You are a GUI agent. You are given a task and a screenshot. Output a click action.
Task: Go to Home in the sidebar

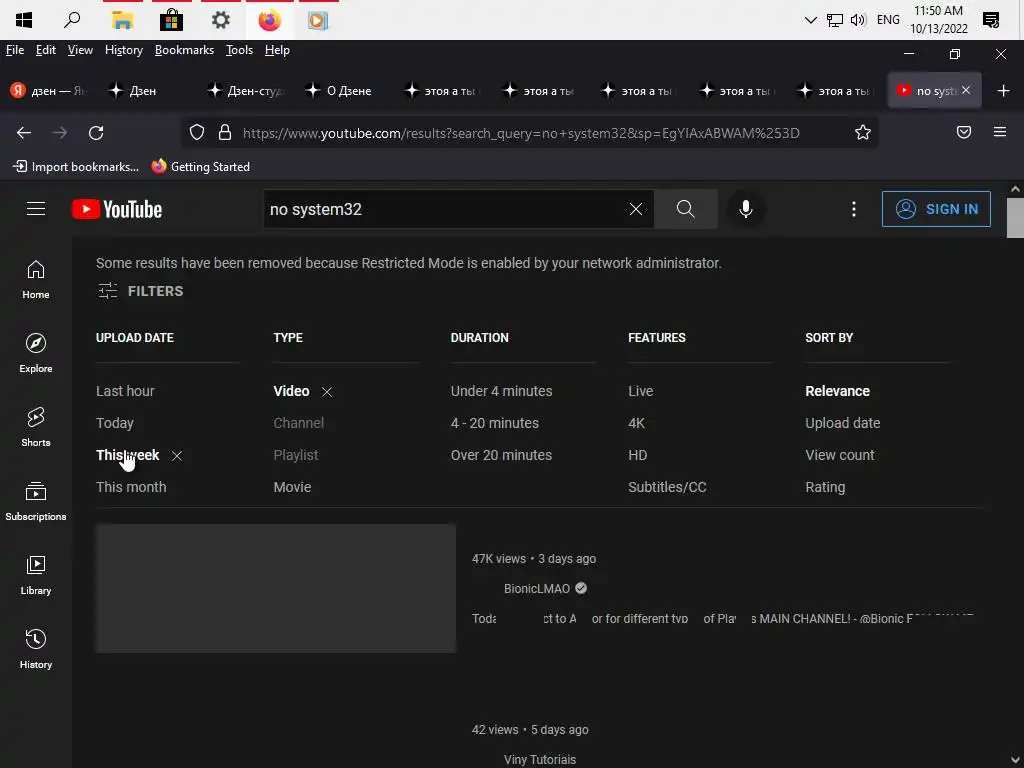36,280
